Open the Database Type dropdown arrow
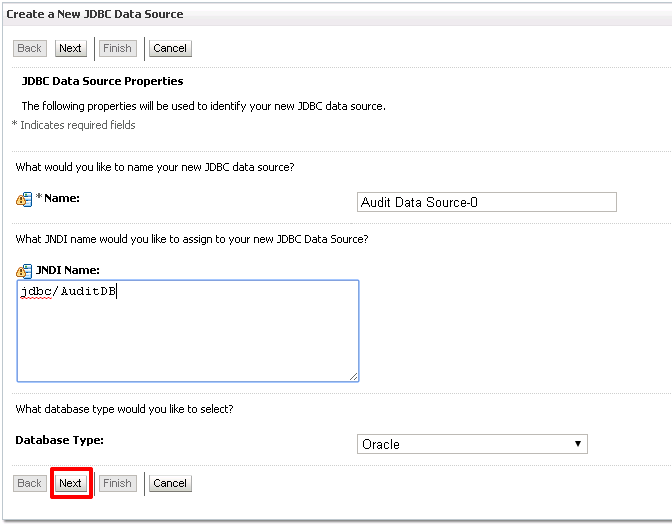 click(578, 444)
